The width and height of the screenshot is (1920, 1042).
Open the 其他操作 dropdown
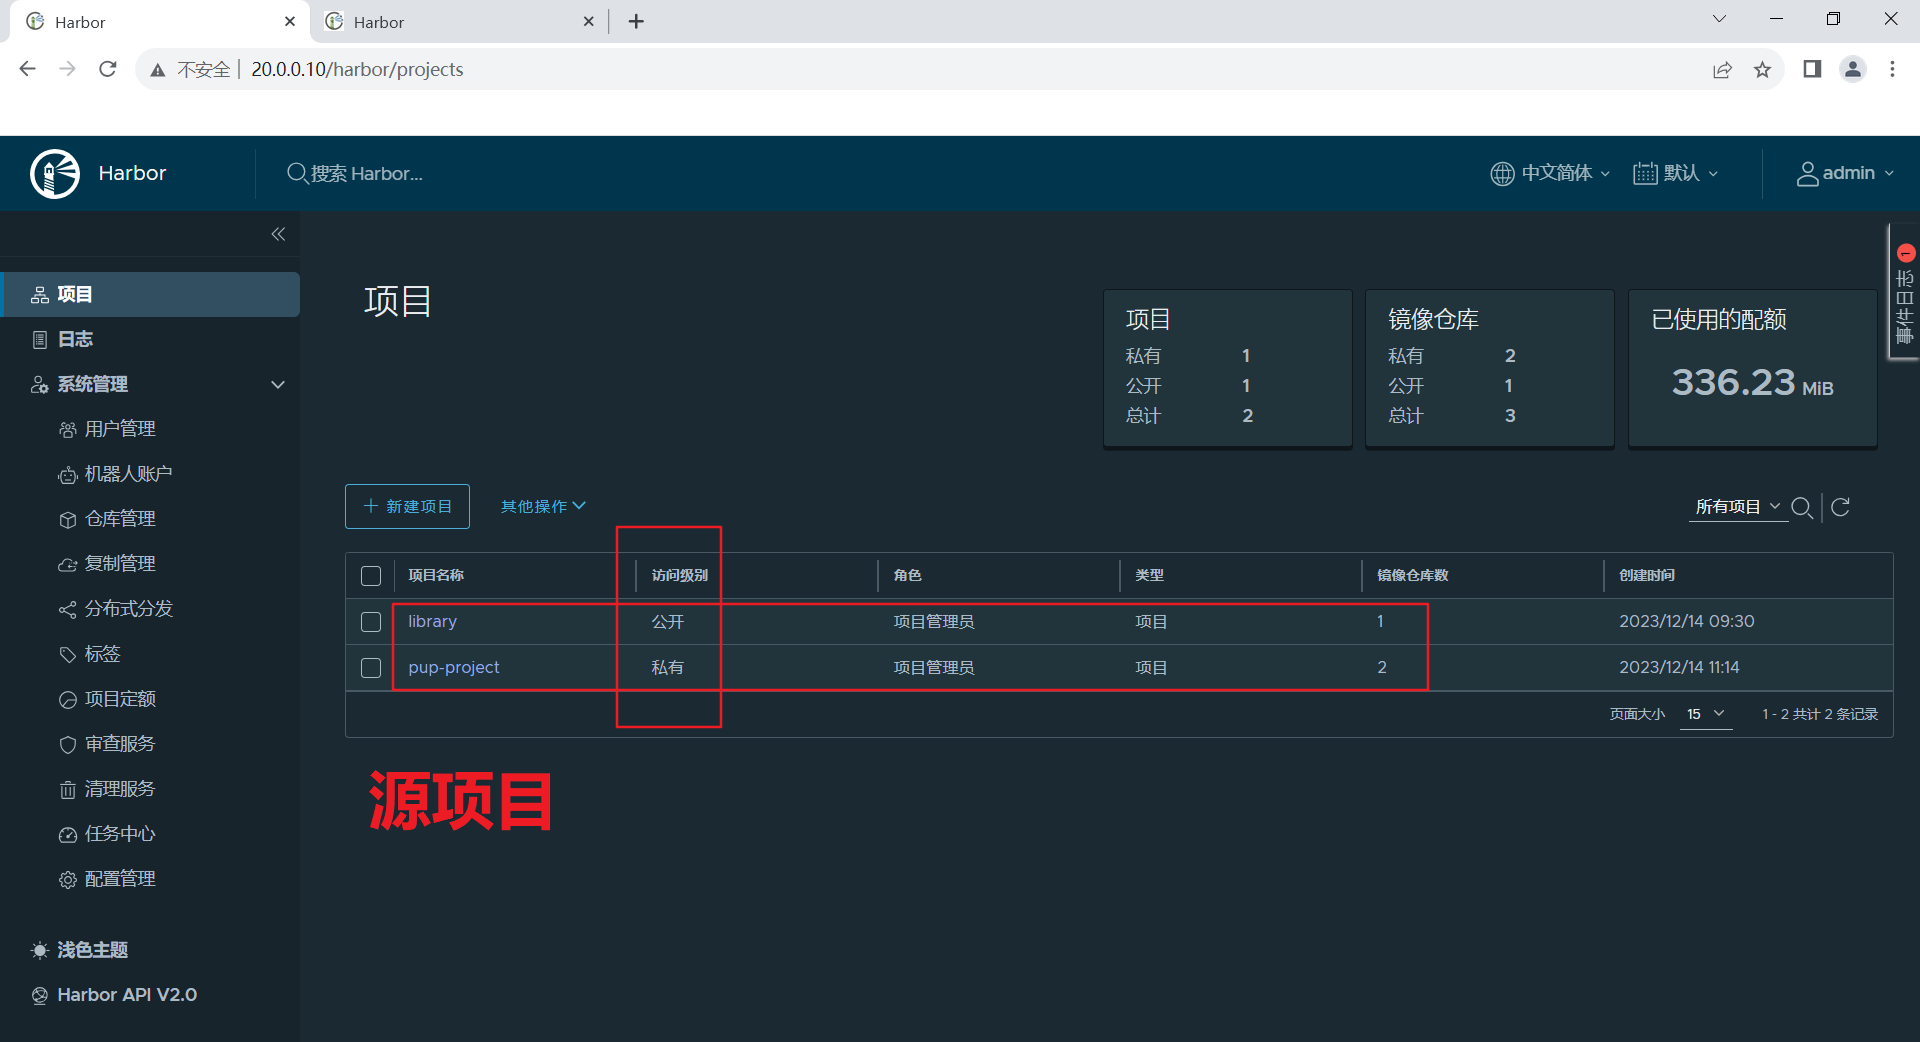pyautogui.click(x=543, y=507)
